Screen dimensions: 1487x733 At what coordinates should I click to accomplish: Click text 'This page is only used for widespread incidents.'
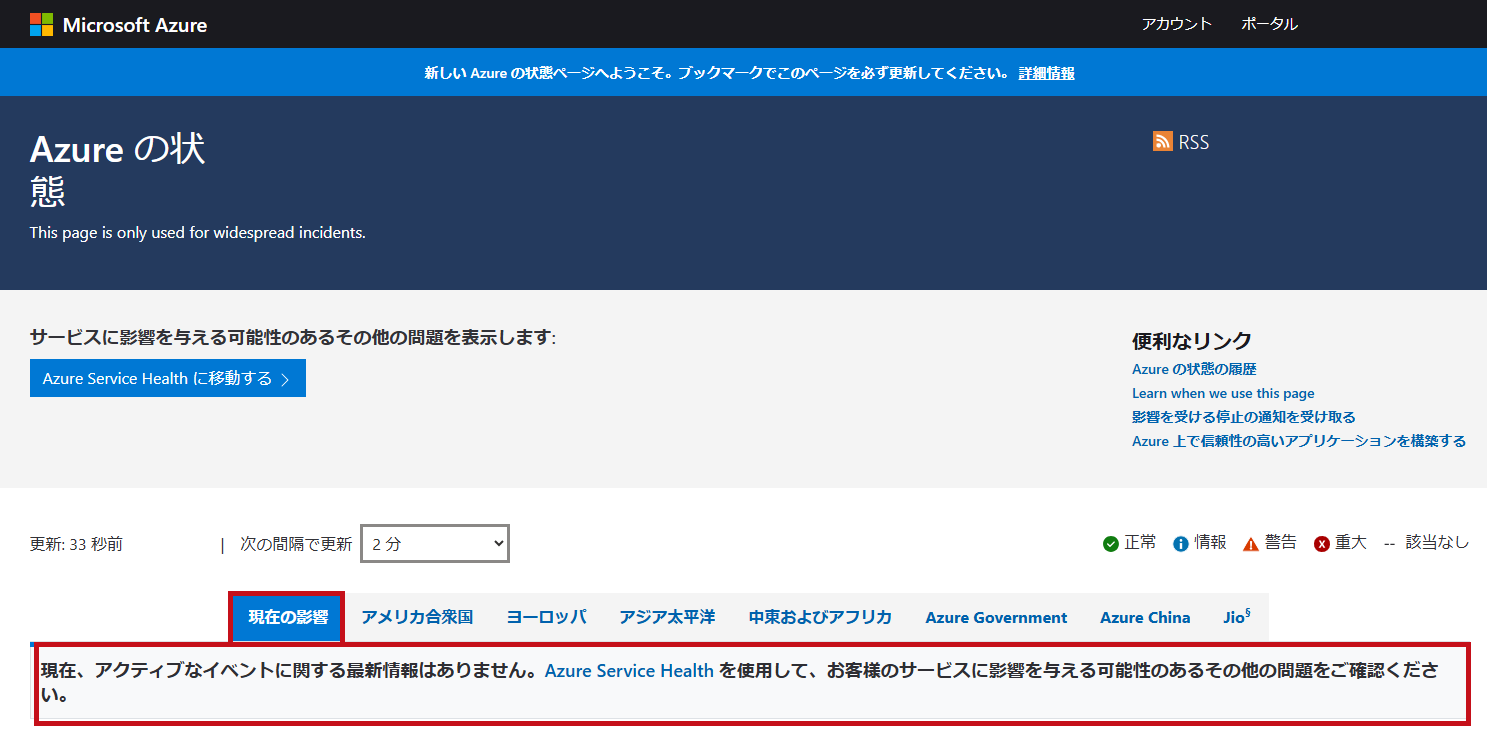198,233
